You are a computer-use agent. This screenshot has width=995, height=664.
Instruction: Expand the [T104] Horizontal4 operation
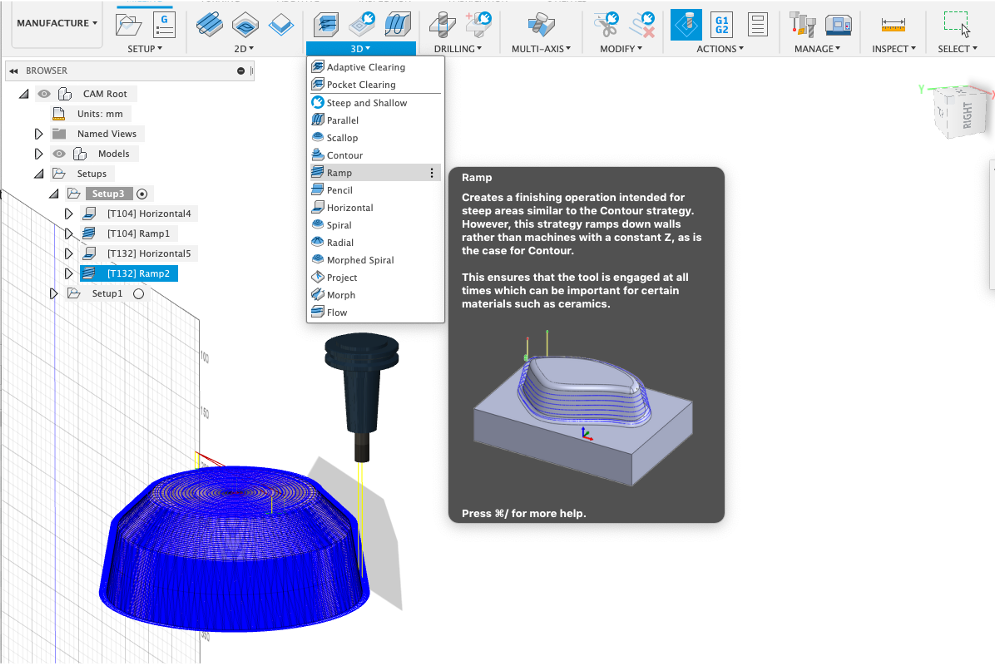click(69, 214)
